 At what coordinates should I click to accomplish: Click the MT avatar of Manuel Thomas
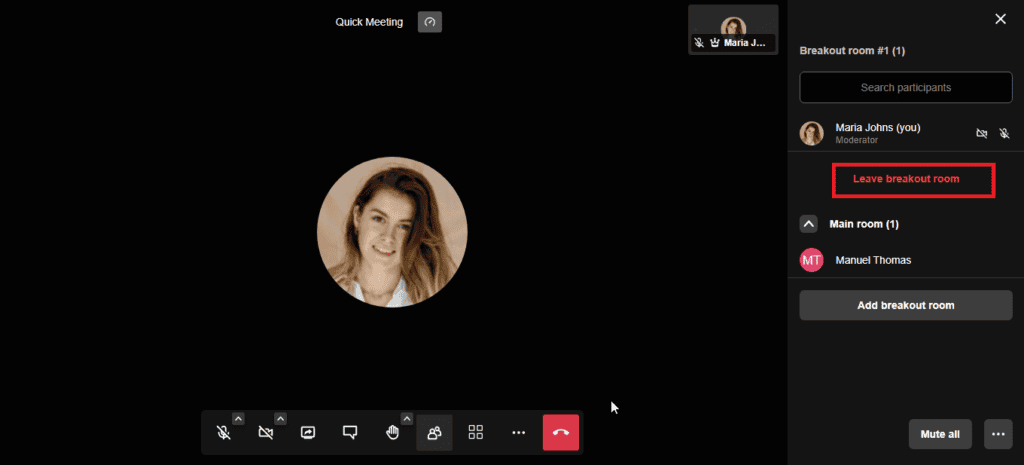(x=812, y=260)
